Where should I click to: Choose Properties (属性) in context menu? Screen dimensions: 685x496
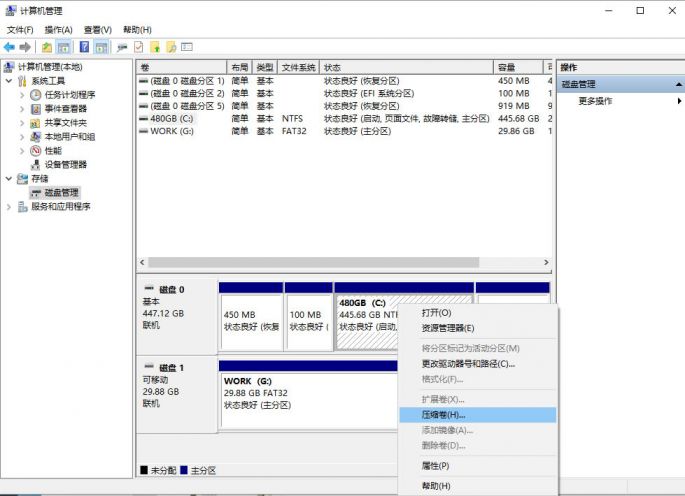[478, 466]
